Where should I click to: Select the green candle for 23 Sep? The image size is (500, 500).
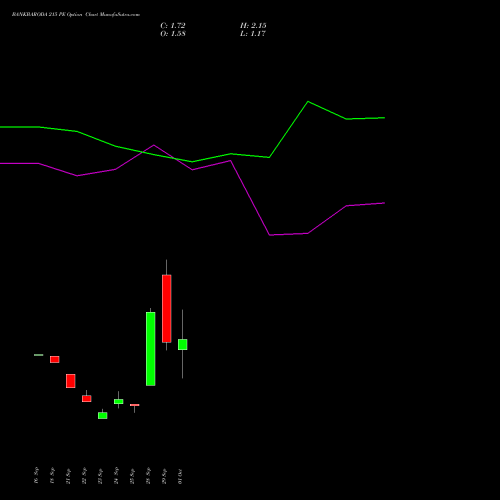(103, 415)
